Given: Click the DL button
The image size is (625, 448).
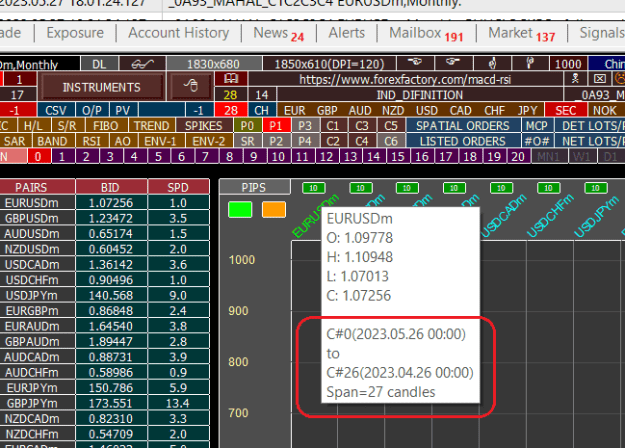Looking at the screenshot, I should pos(99,64).
